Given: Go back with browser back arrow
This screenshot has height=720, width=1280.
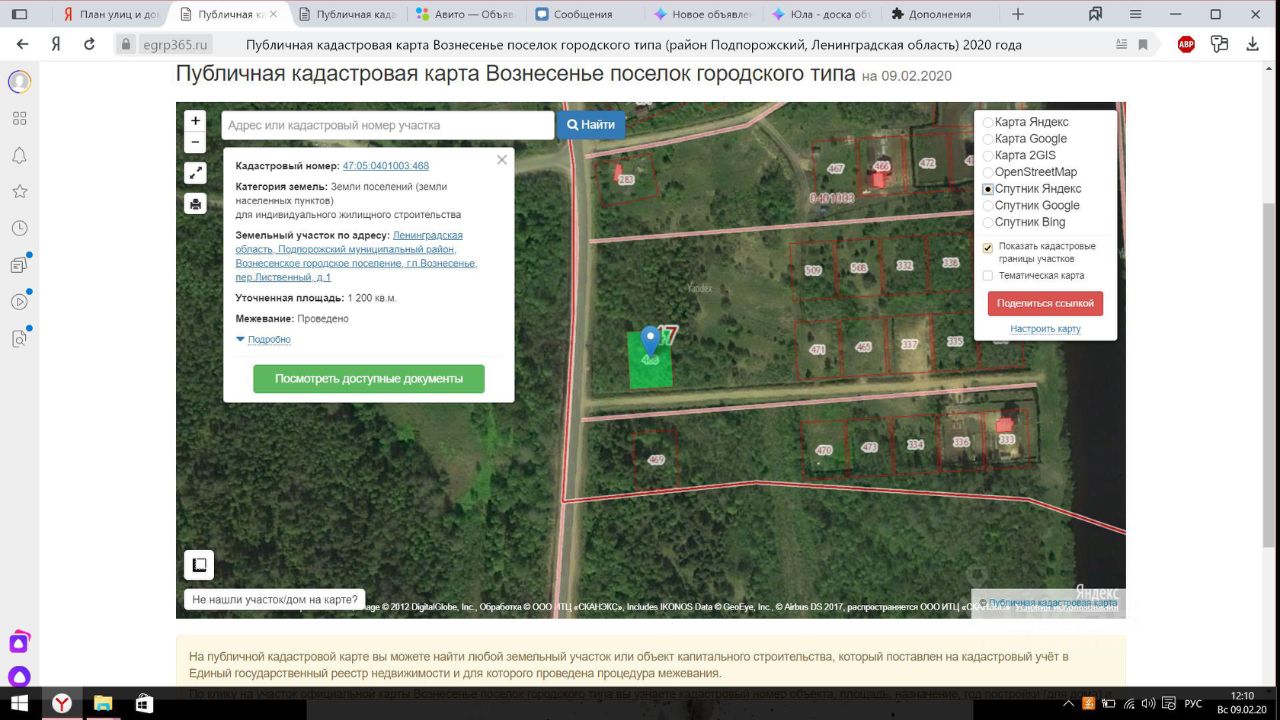Looking at the screenshot, I should [x=23, y=44].
